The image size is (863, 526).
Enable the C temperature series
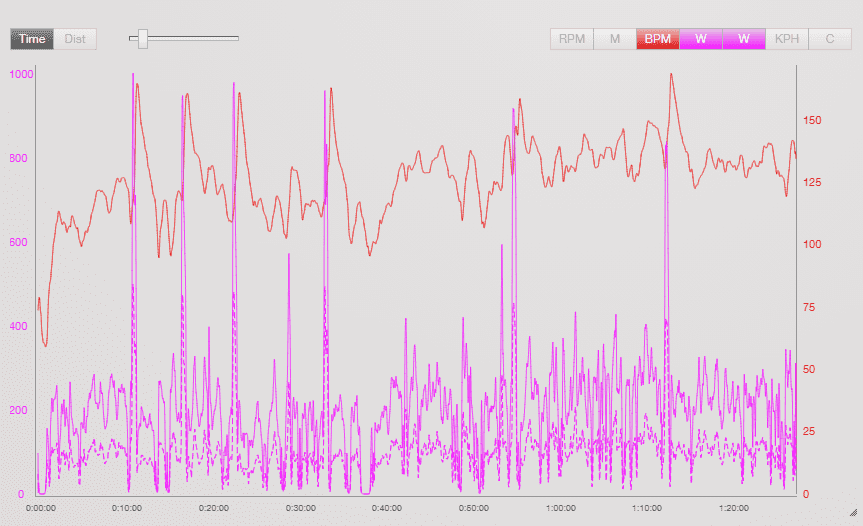pyautogui.click(x=830, y=39)
